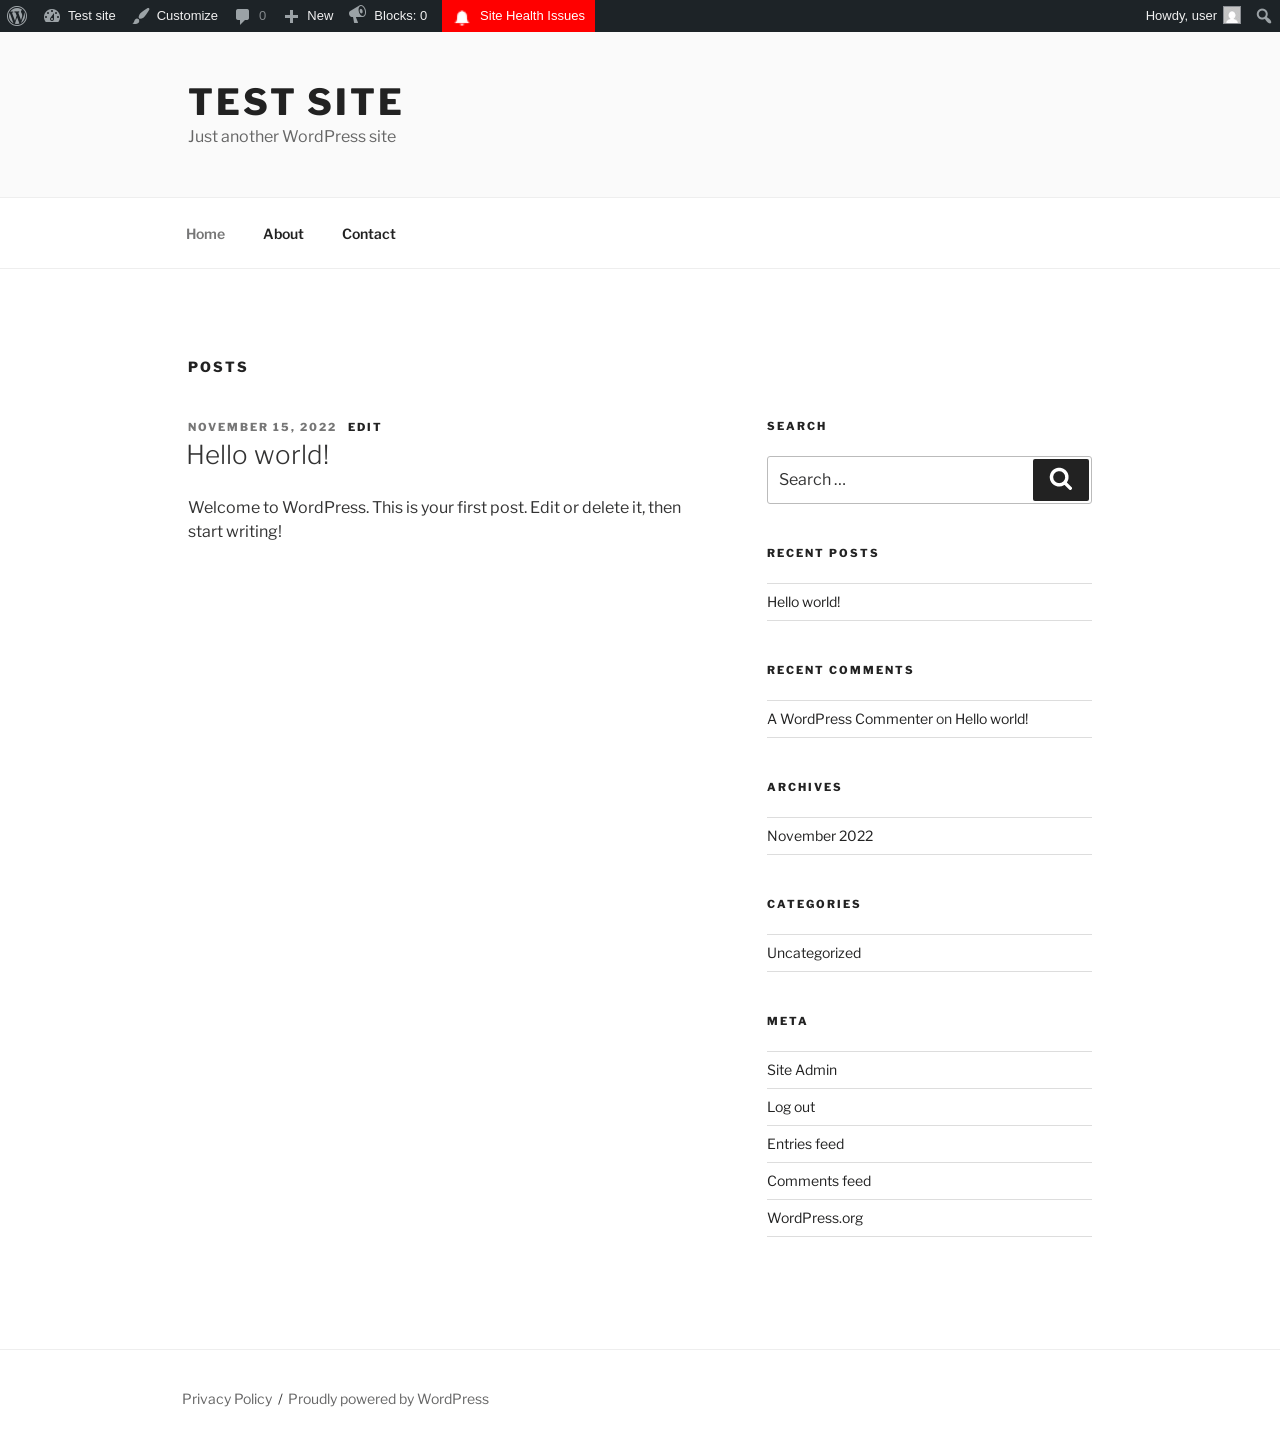Open the November 2022 archive
Viewport: 1280px width, 1445px height.
click(820, 836)
